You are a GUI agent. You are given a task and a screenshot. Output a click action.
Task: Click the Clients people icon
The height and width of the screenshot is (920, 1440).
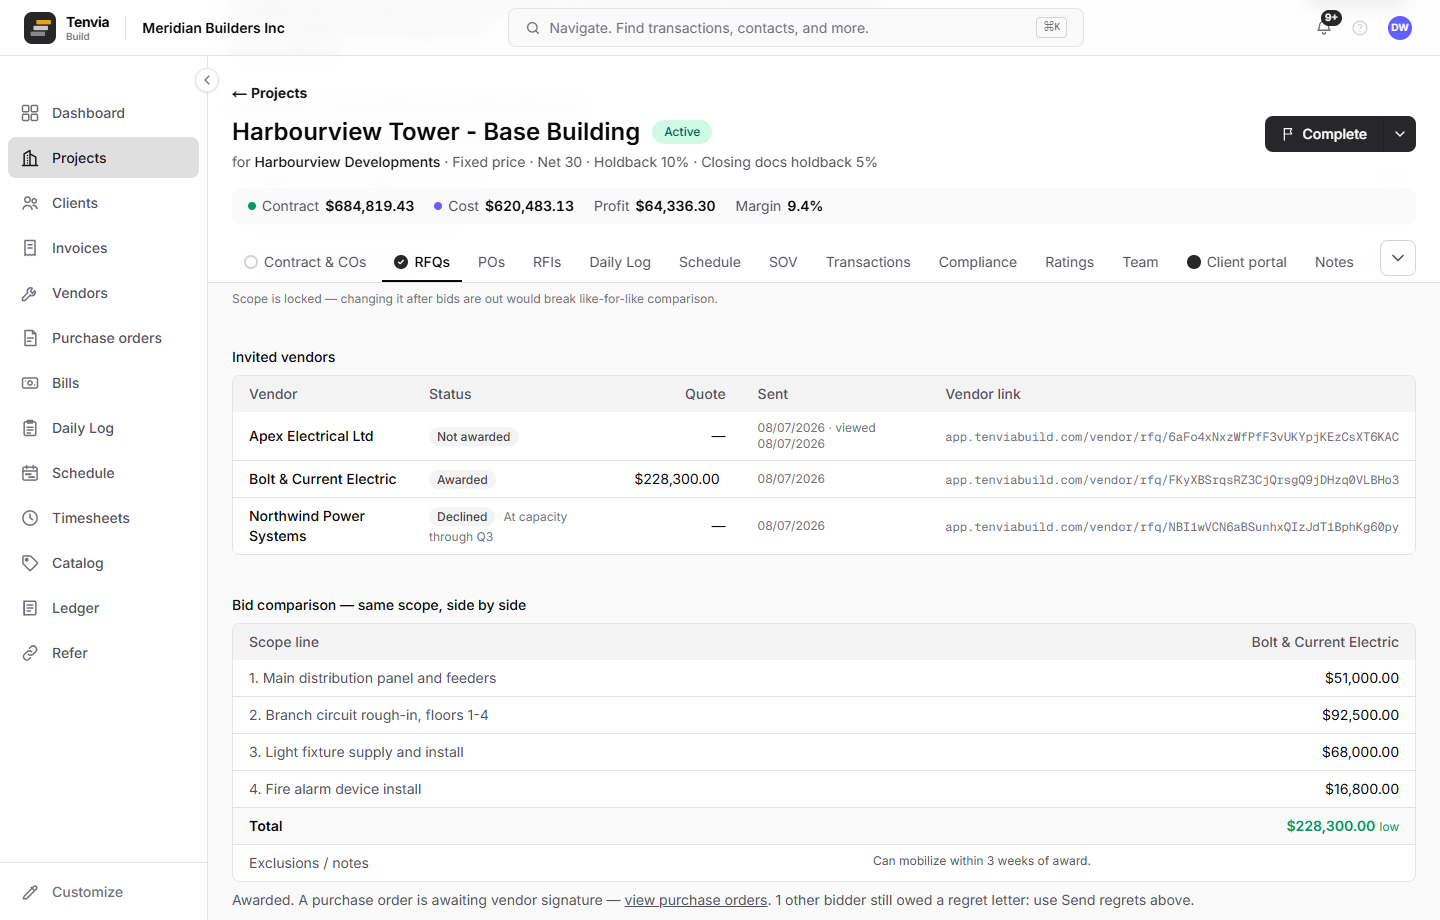click(30, 203)
